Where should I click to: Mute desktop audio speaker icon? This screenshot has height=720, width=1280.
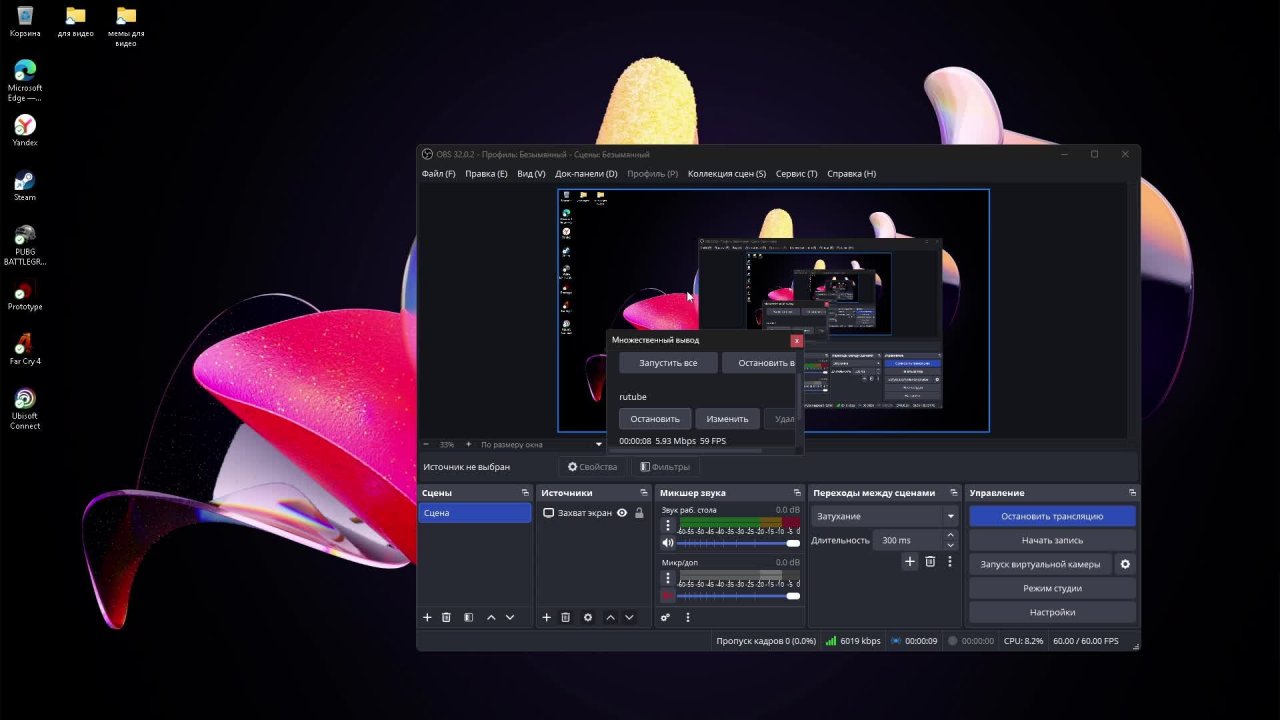tap(668, 543)
